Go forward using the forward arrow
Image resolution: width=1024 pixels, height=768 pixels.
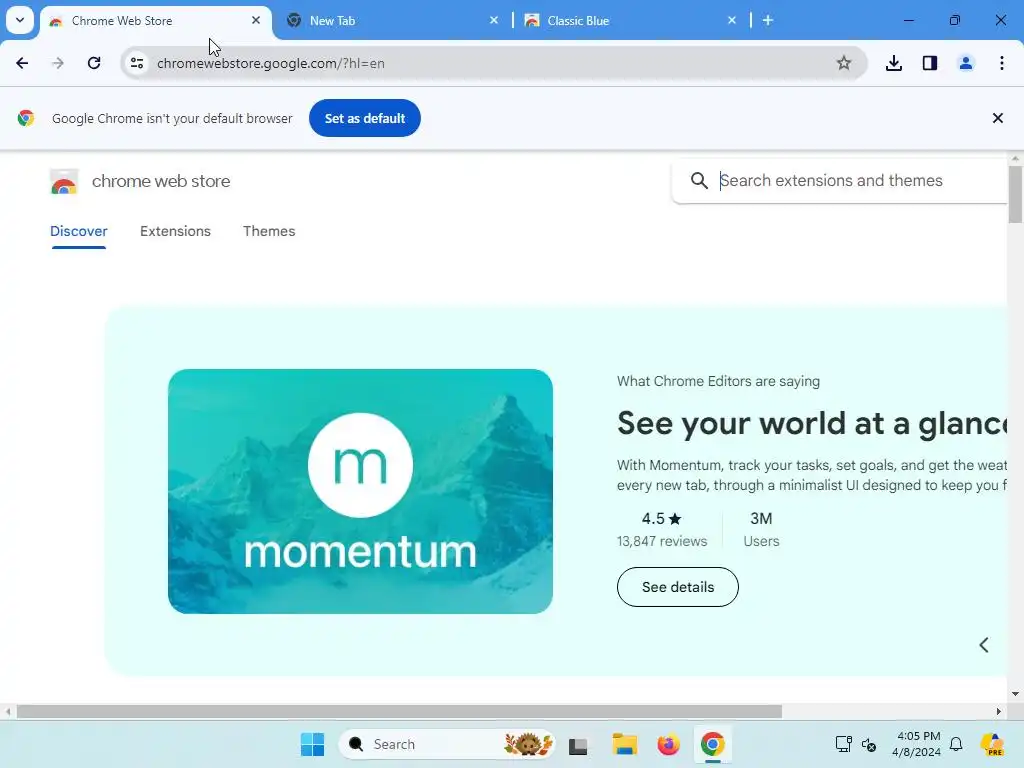tap(58, 63)
